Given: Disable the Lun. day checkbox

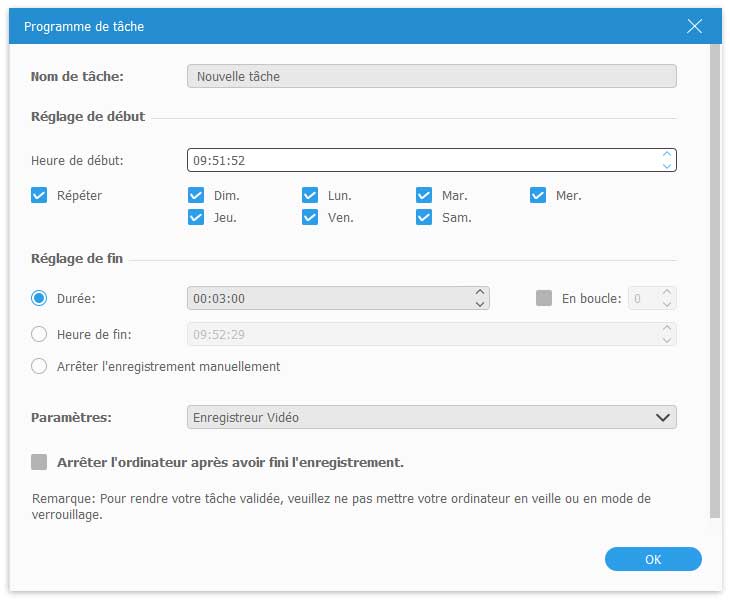Looking at the screenshot, I should point(310,196).
